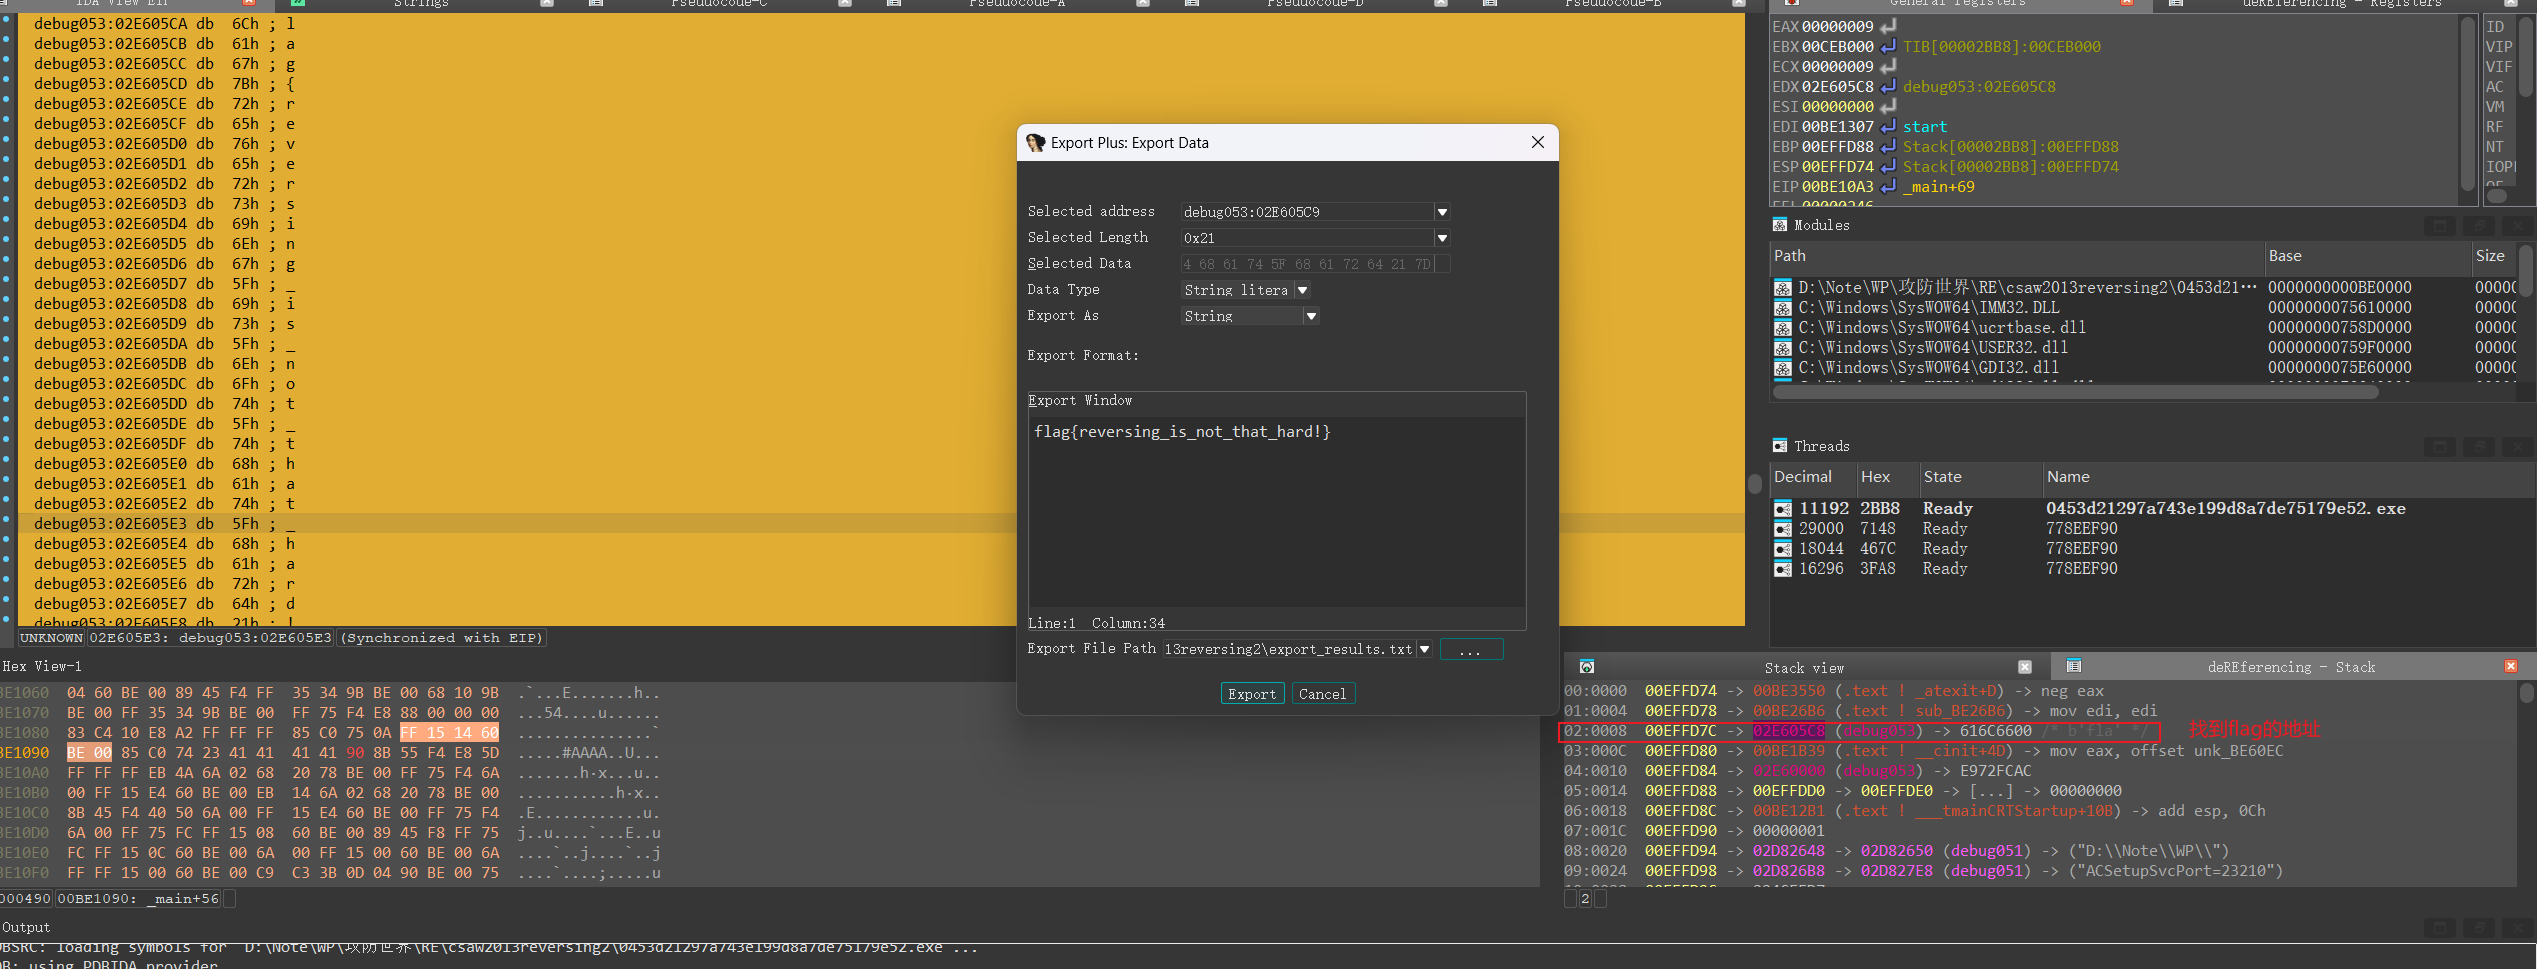Switch to the Stack view tab
This screenshot has height=969, width=2537.
click(x=1804, y=668)
